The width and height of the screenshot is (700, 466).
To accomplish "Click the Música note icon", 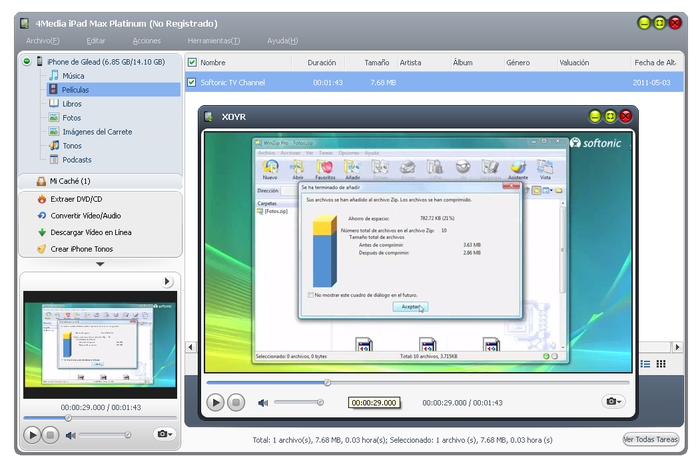I will (54, 75).
